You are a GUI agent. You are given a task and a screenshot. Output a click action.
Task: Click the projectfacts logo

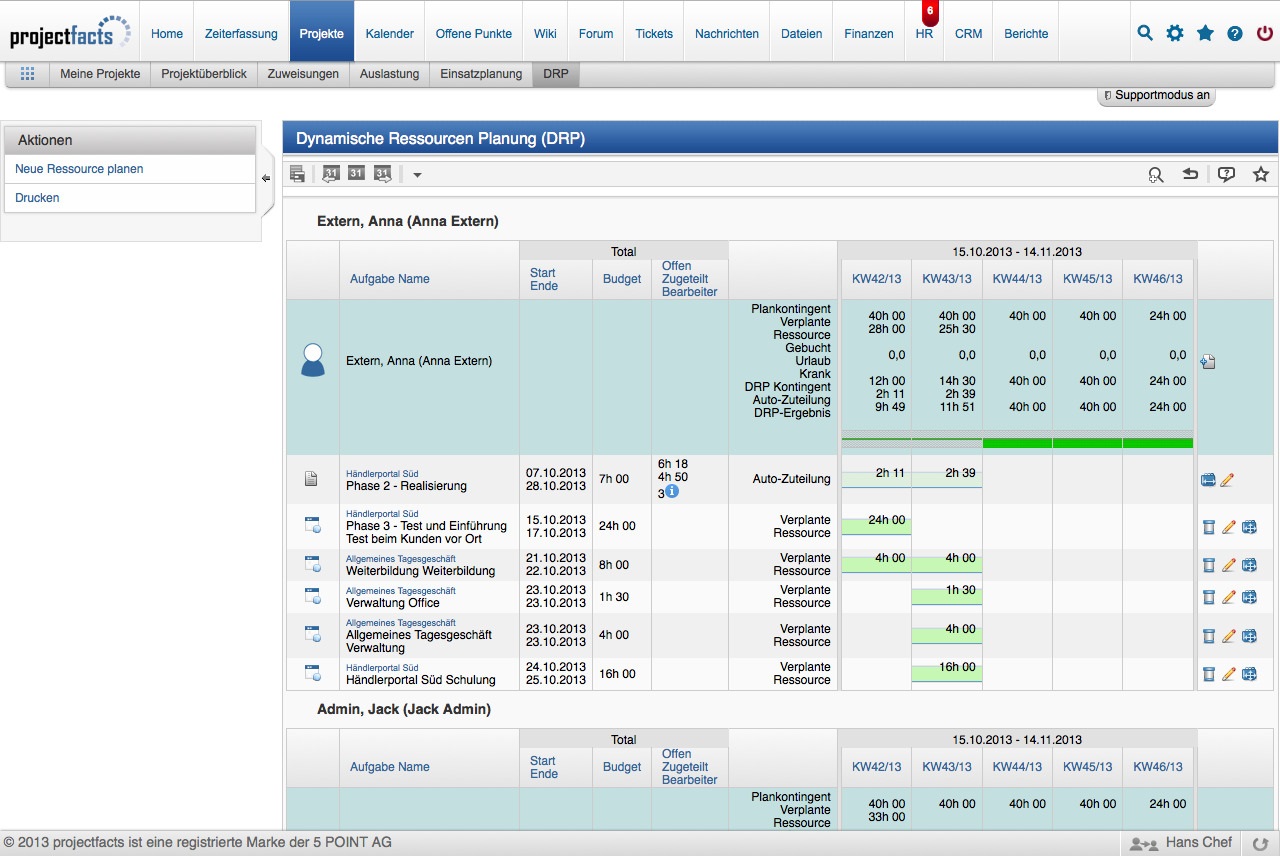(70, 32)
